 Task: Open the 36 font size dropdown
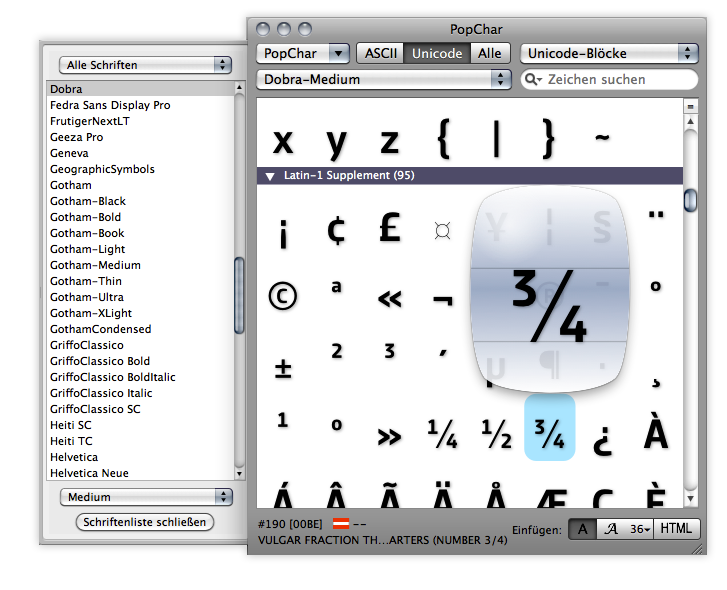pyautogui.click(x=640, y=529)
